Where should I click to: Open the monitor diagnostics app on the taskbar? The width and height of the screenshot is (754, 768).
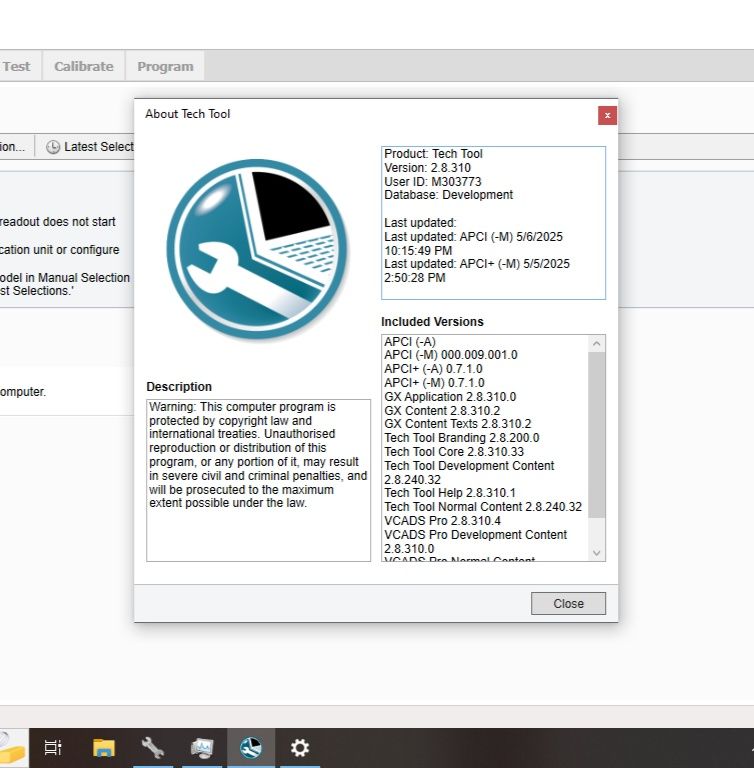click(x=202, y=747)
